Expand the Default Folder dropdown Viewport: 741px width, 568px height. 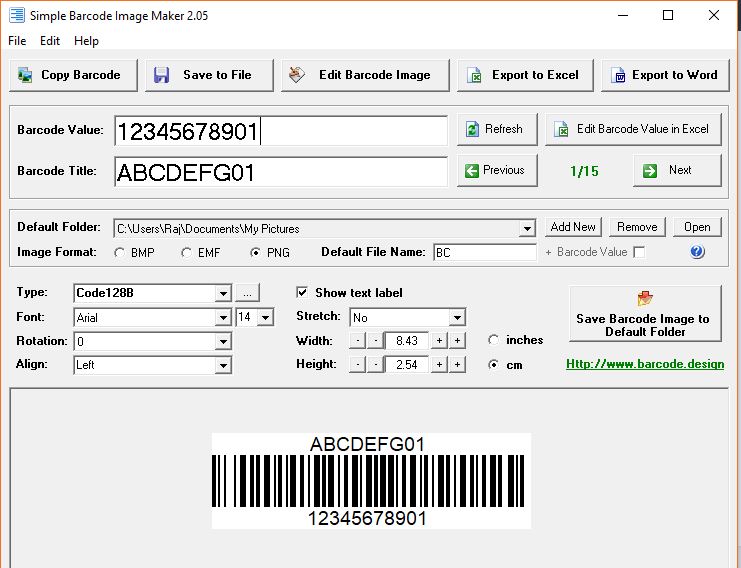(x=526, y=229)
